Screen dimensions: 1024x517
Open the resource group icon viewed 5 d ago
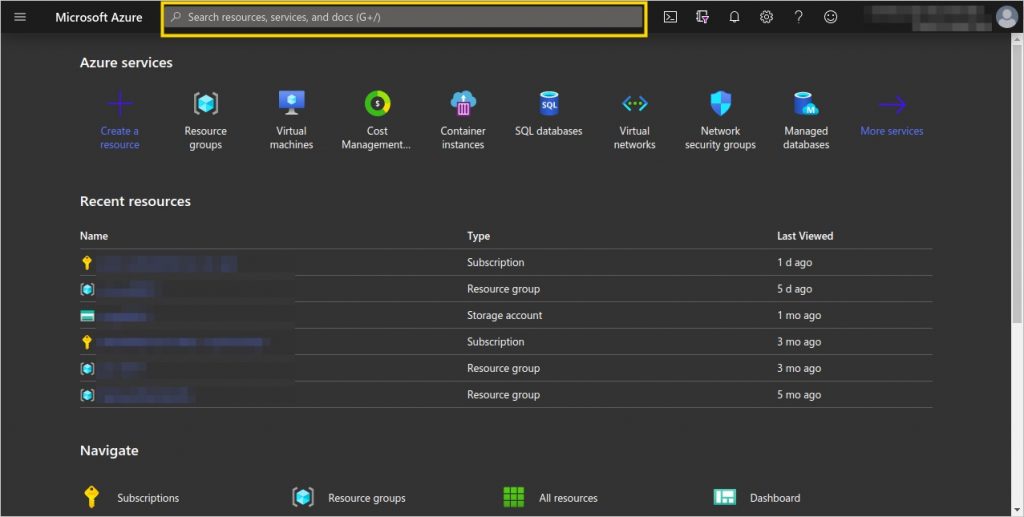pos(87,289)
